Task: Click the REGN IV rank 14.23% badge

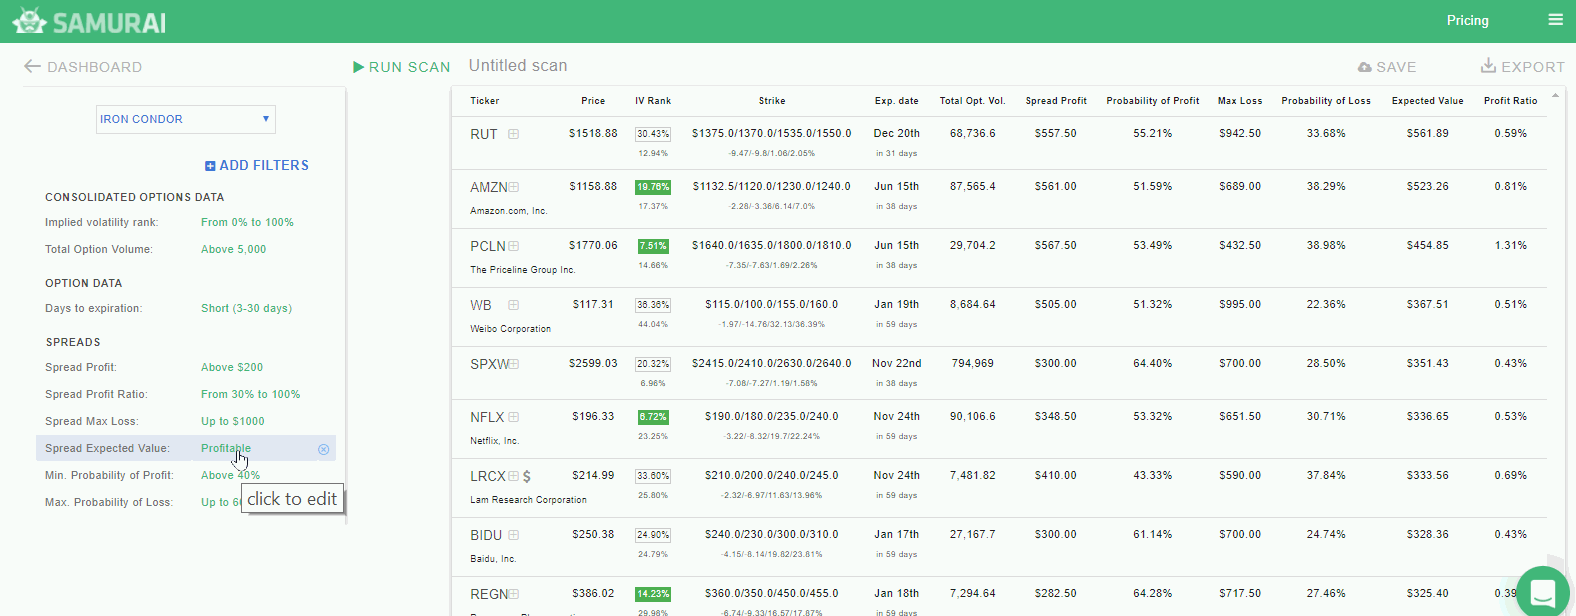Action: pyautogui.click(x=653, y=594)
